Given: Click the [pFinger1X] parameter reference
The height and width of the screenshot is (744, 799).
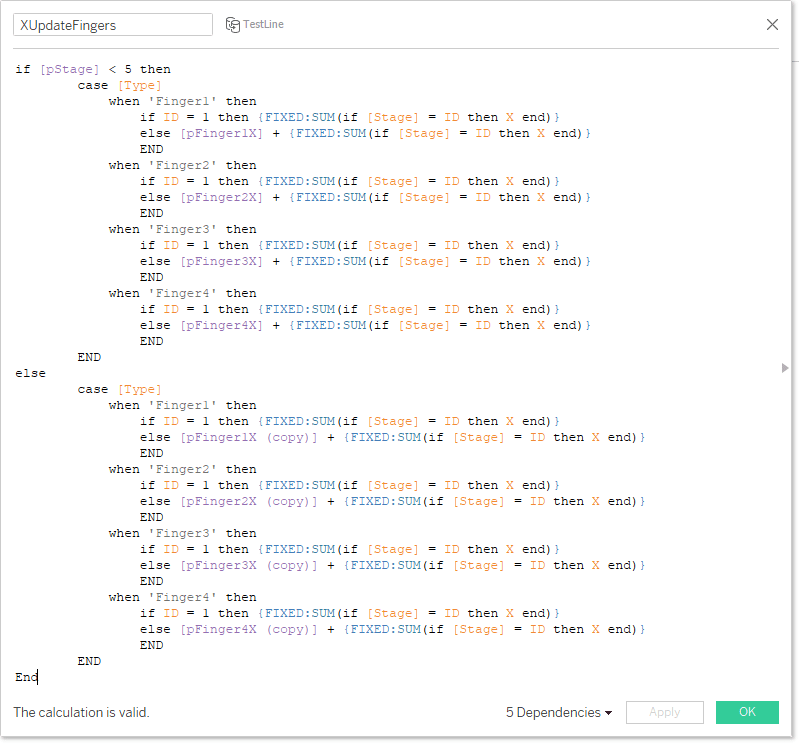Looking at the screenshot, I should point(221,133).
